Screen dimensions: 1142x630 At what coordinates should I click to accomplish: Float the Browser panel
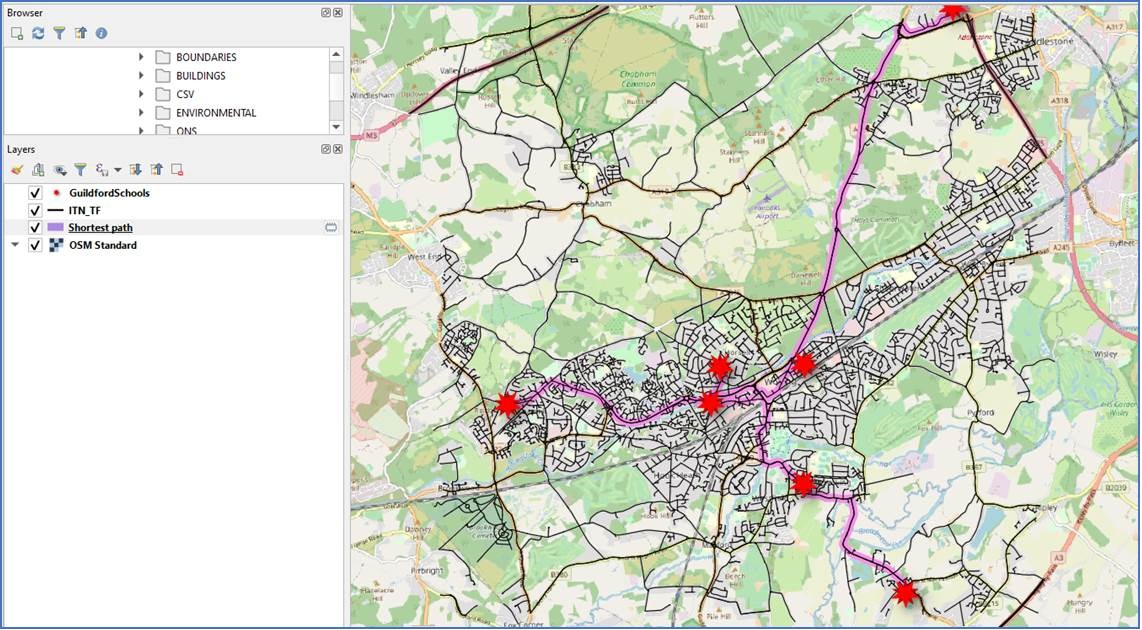326,13
